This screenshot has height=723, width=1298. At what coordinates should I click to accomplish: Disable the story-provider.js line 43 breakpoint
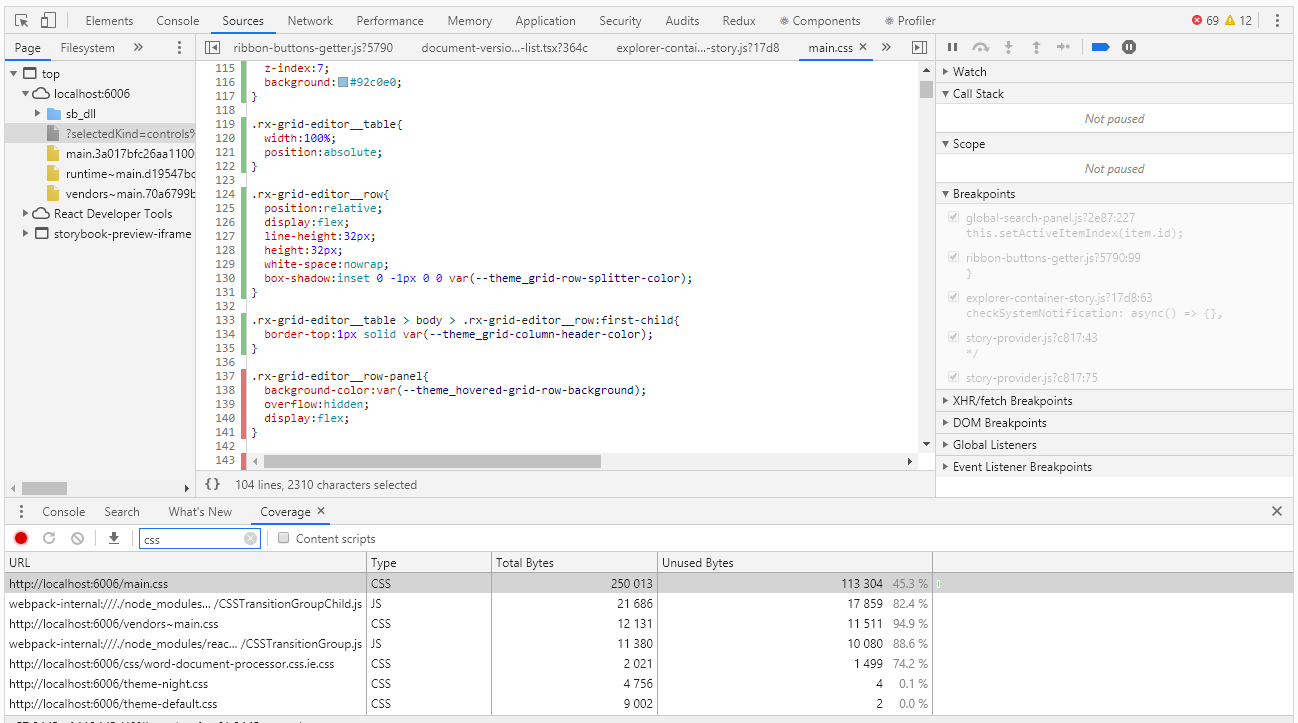pyautogui.click(x=953, y=337)
